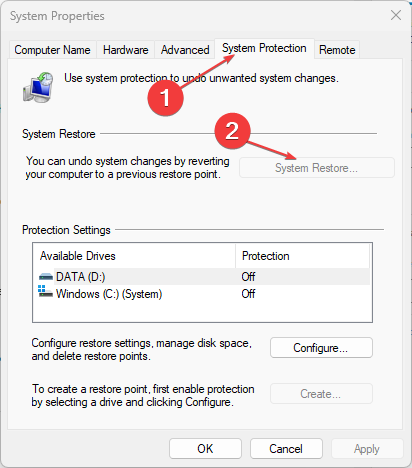Open the Remote tab

[x=337, y=50]
